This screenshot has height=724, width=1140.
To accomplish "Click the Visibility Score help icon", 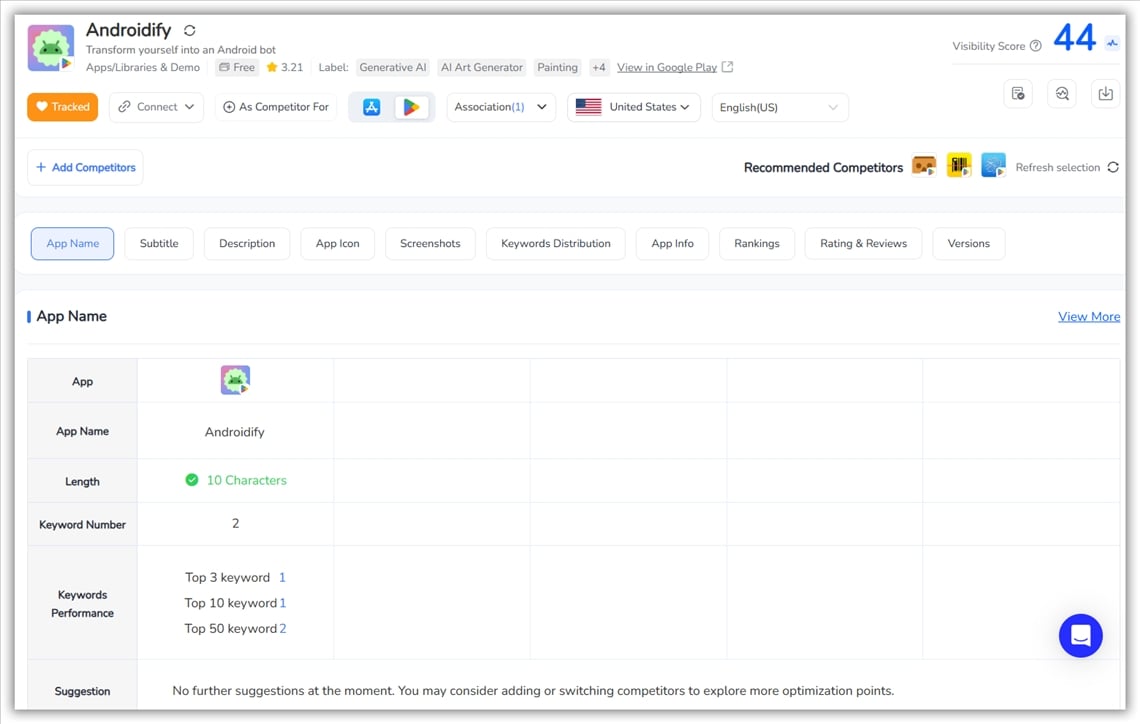I will pyautogui.click(x=1035, y=46).
